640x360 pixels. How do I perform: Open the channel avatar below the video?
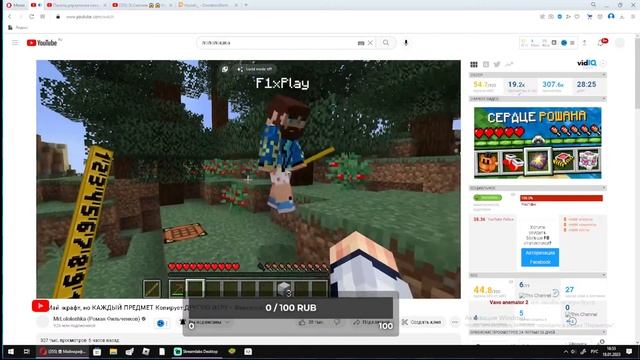coord(42,322)
